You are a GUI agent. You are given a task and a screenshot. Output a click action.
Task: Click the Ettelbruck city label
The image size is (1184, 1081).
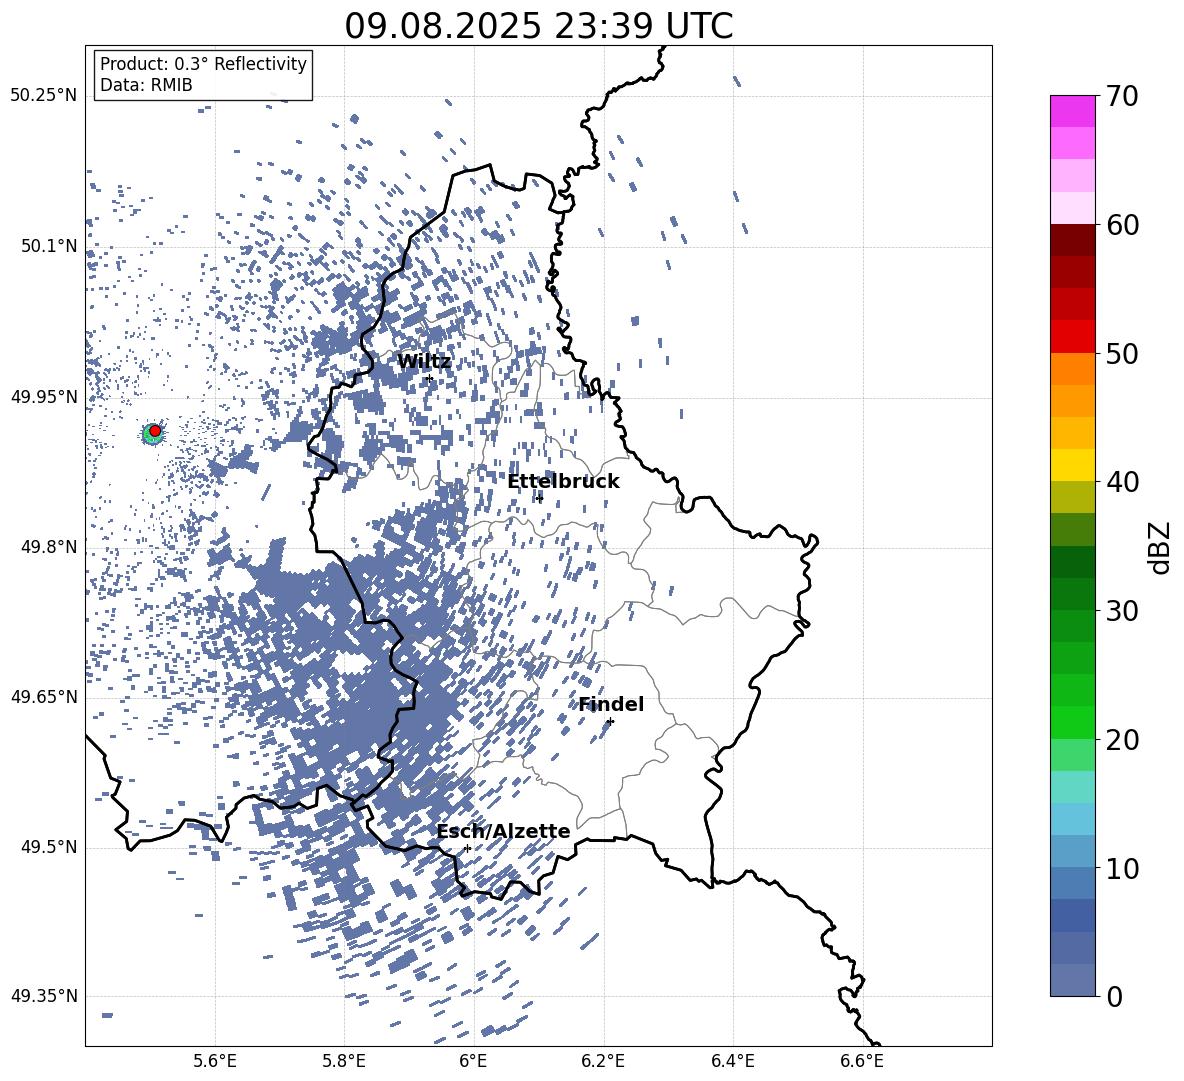tap(563, 482)
